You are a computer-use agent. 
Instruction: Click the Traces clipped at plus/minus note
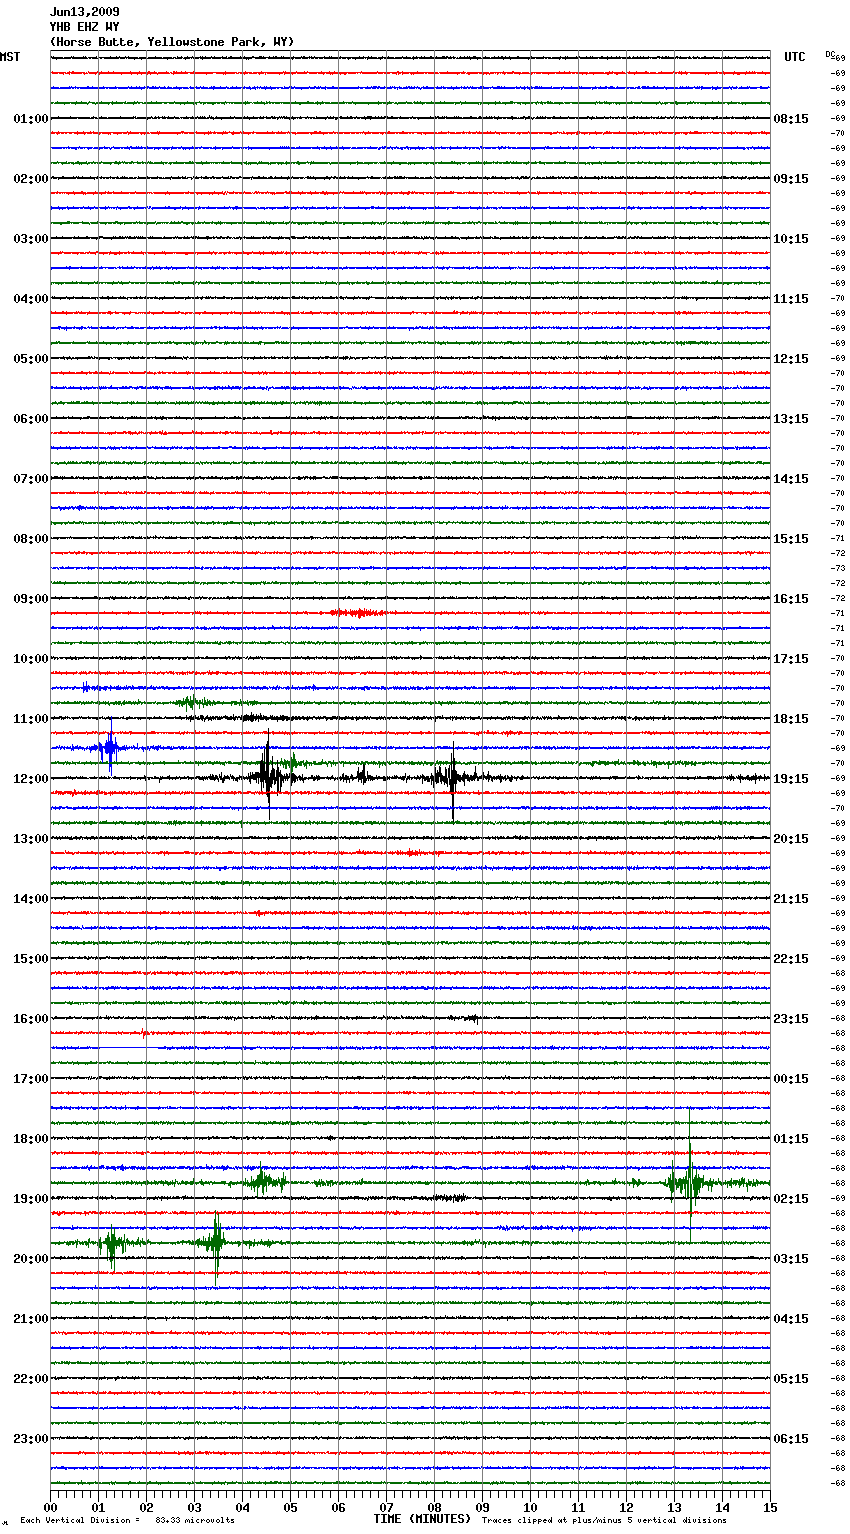pos(604,1521)
